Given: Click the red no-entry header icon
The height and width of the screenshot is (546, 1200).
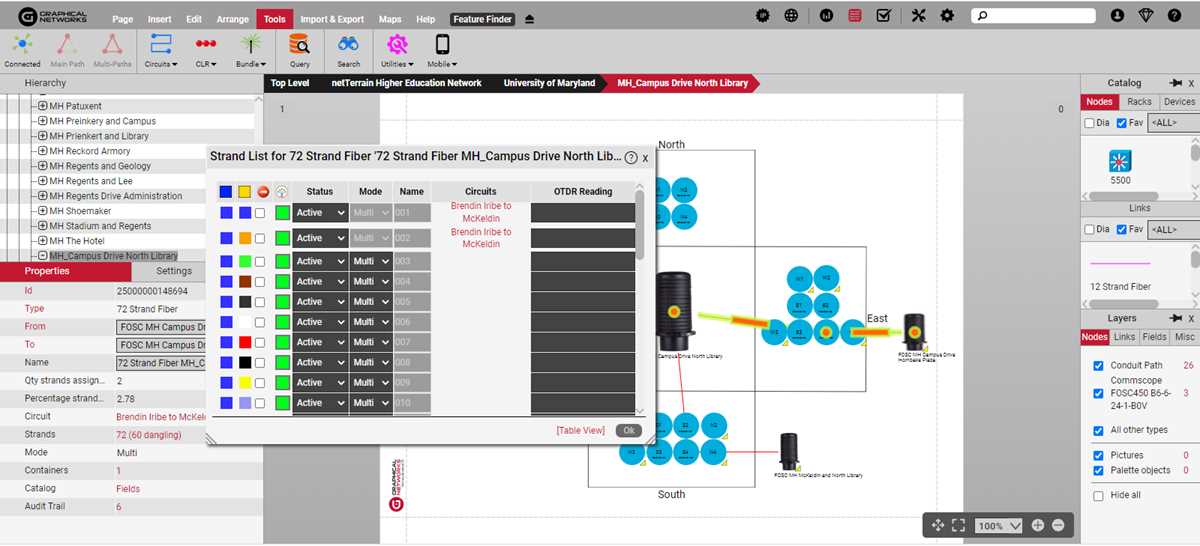Looking at the screenshot, I should pos(263,191).
